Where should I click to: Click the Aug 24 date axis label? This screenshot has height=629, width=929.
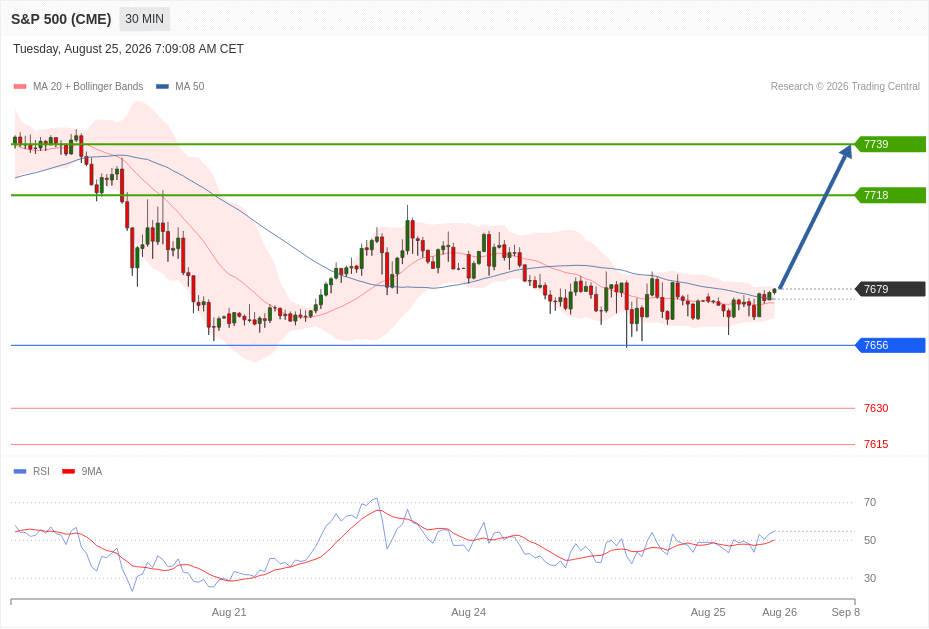coord(469,612)
